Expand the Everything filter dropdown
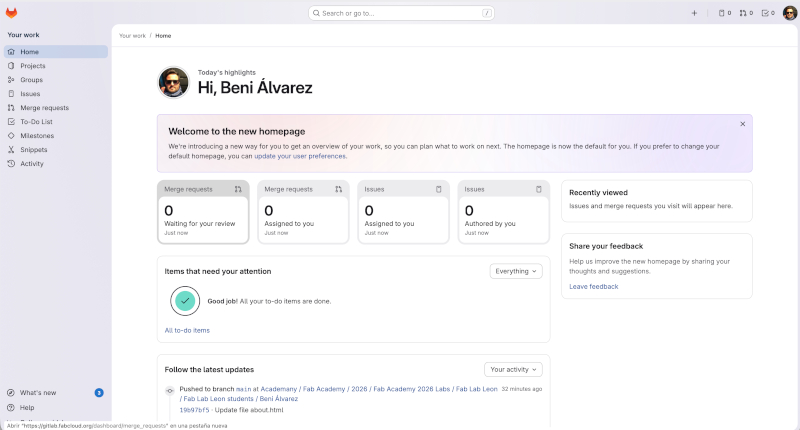Screen dimensions: 800x430 (516, 271)
